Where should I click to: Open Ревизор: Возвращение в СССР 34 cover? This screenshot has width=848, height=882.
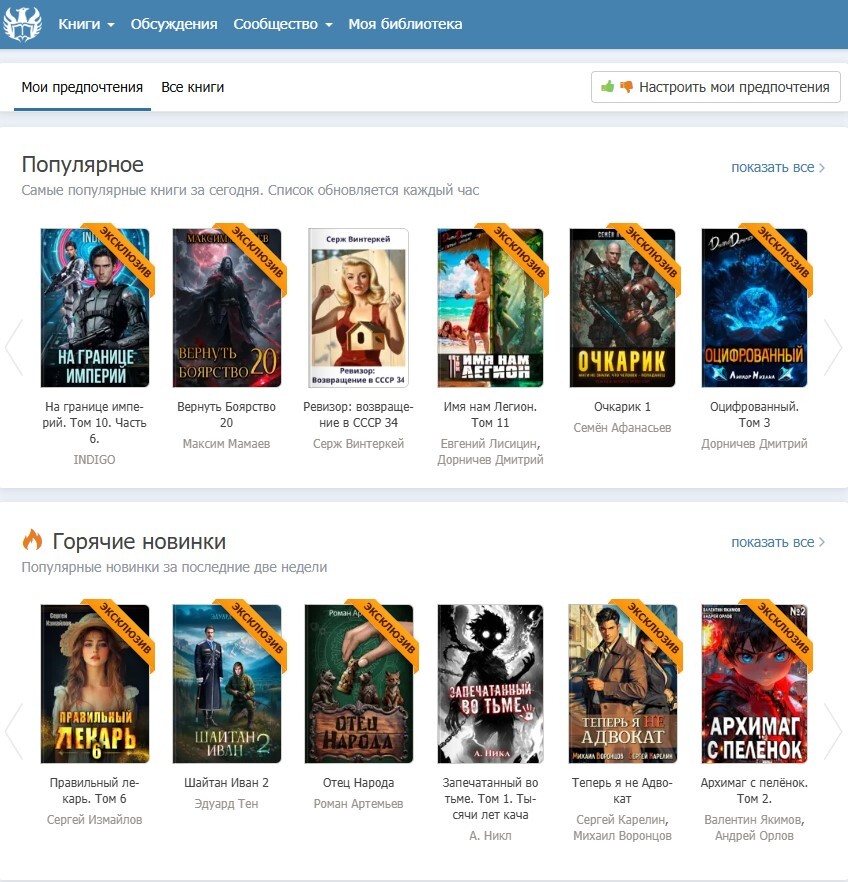[358, 308]
